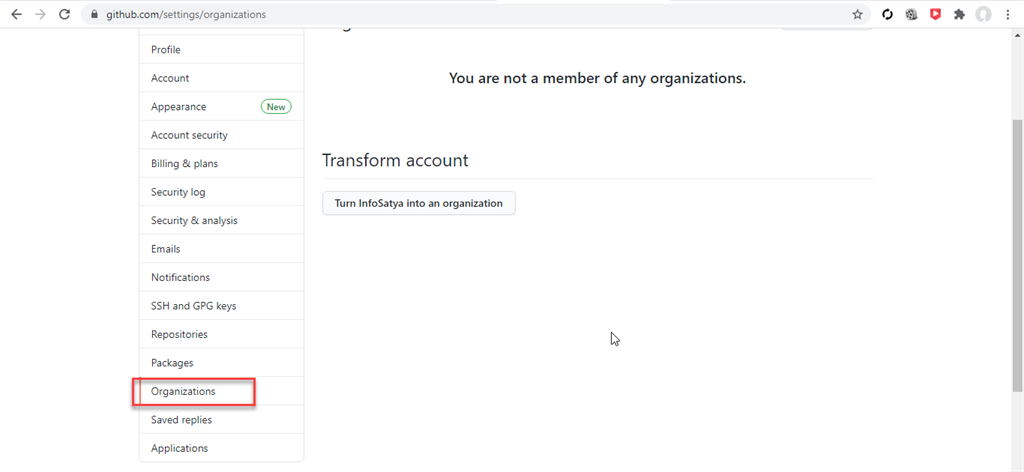Open the Chrome three-dot menu
Viewport: 1024px width, 472px height.
[1008, 15]
